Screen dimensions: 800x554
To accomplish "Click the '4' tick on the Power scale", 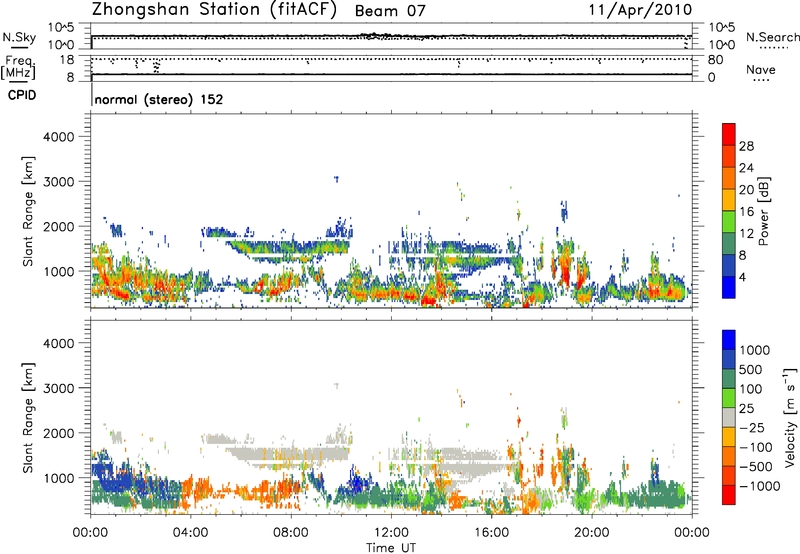I will tap(743, 278).
